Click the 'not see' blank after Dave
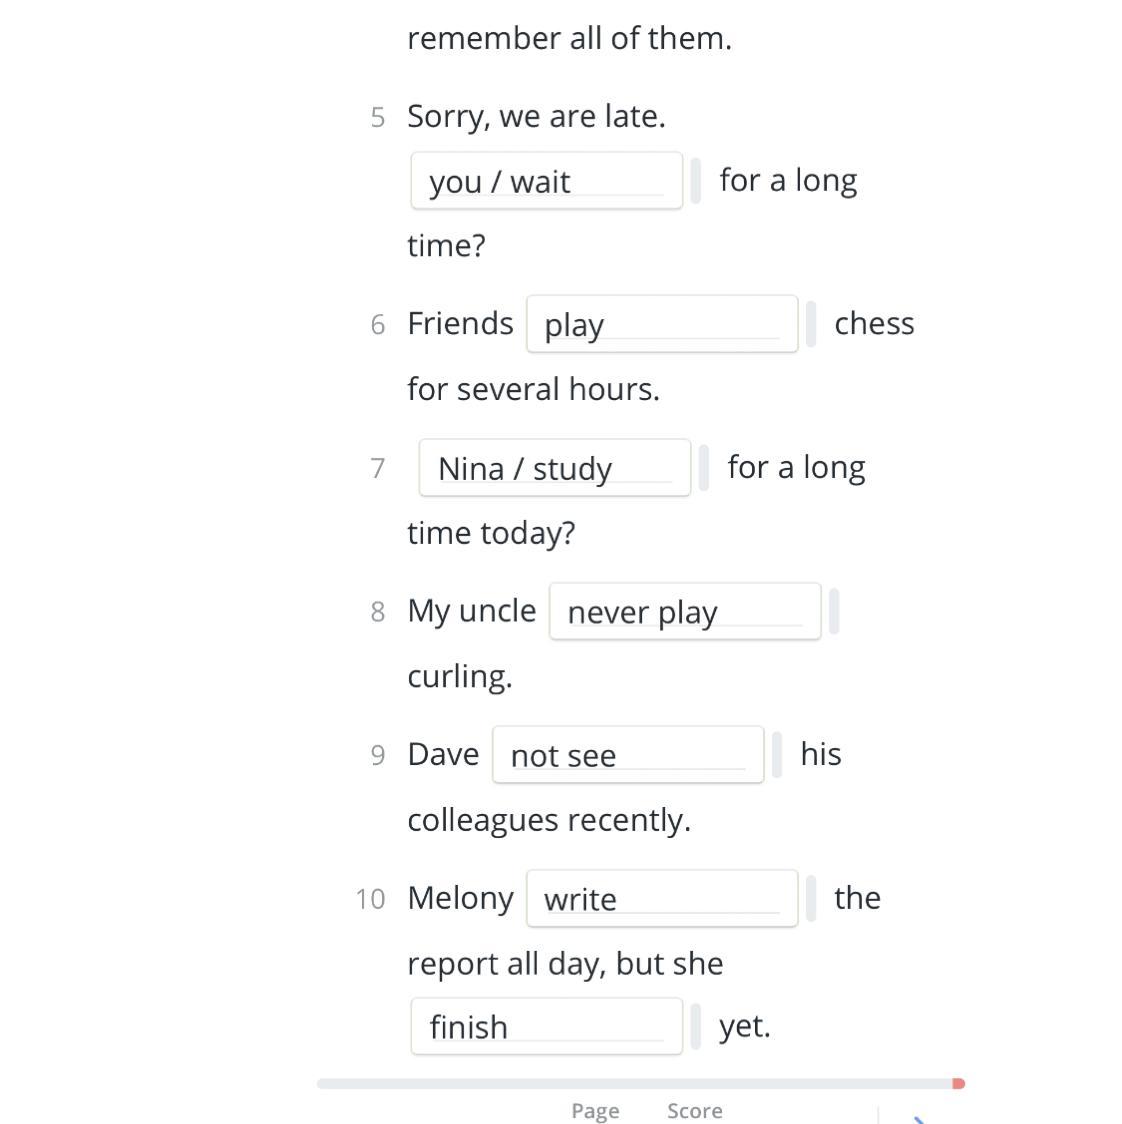This screenshot has height=1124, width=1122. pyautogui.click(x=628, y=755)
